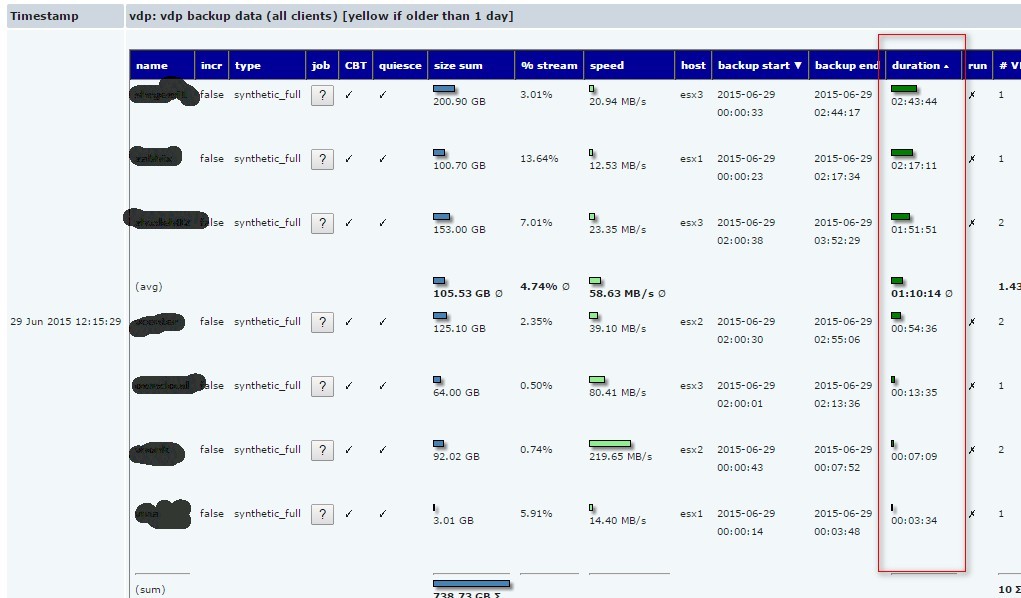Click the (avg) row label

pos(148,287)
